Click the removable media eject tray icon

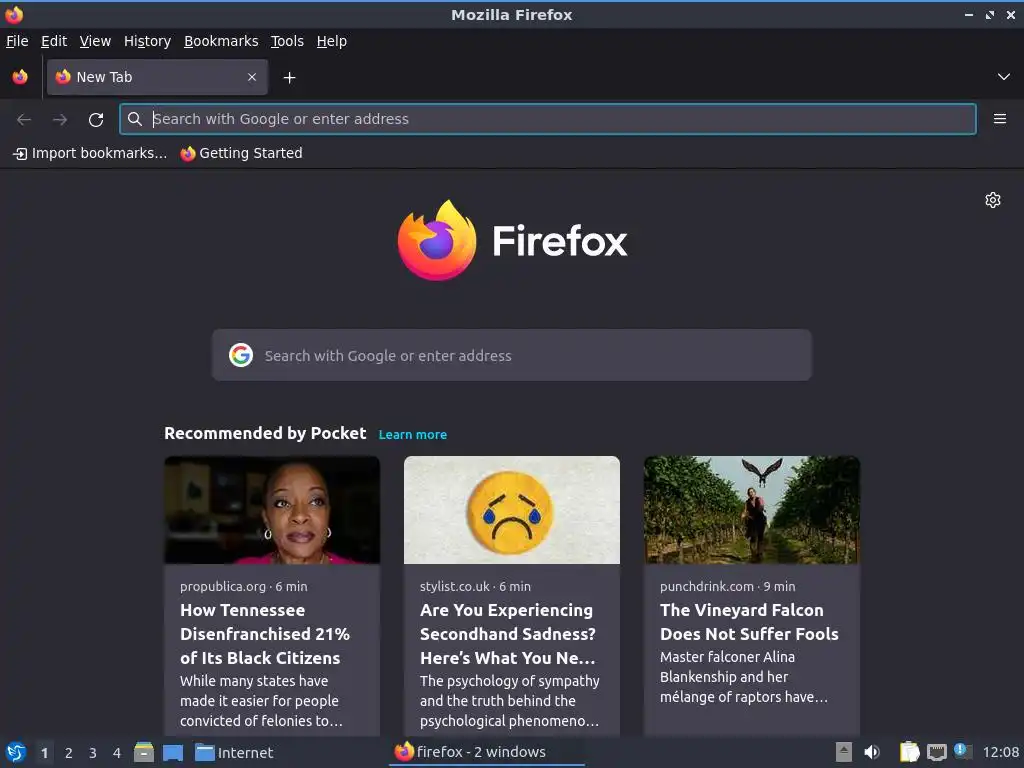click(844, 752)
